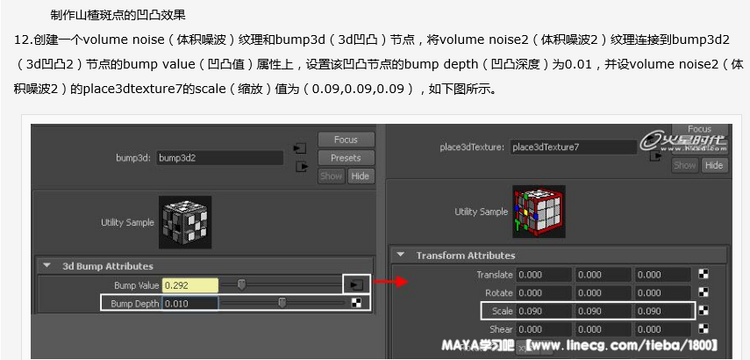Collapse the 3d Bump Attributes section
The image size is (750, 360).
click(46, 266)
